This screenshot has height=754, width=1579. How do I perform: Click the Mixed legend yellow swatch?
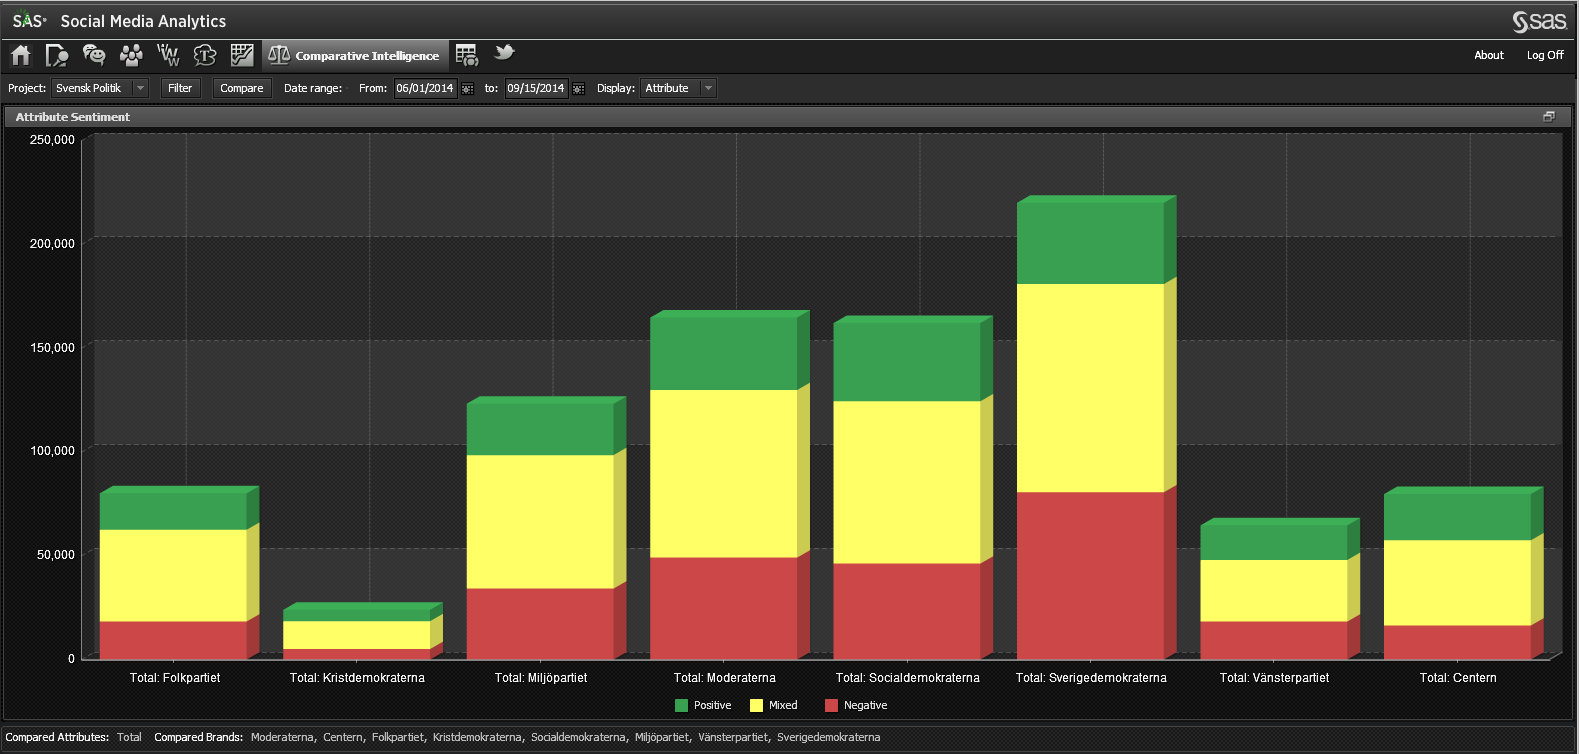tap(756, 705)
